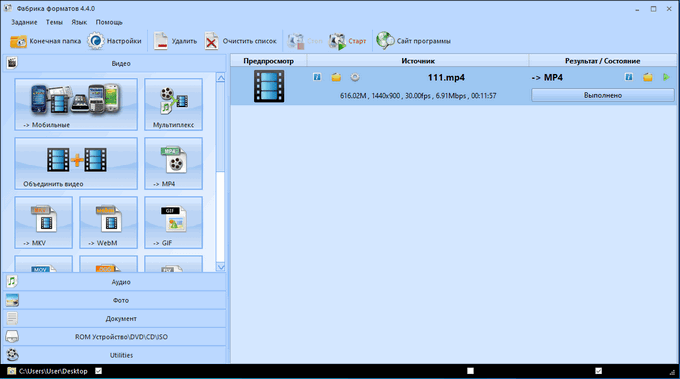The image size is (680, 379).
Task: Select the Объединить видео tile
Action: coord(76,163)
